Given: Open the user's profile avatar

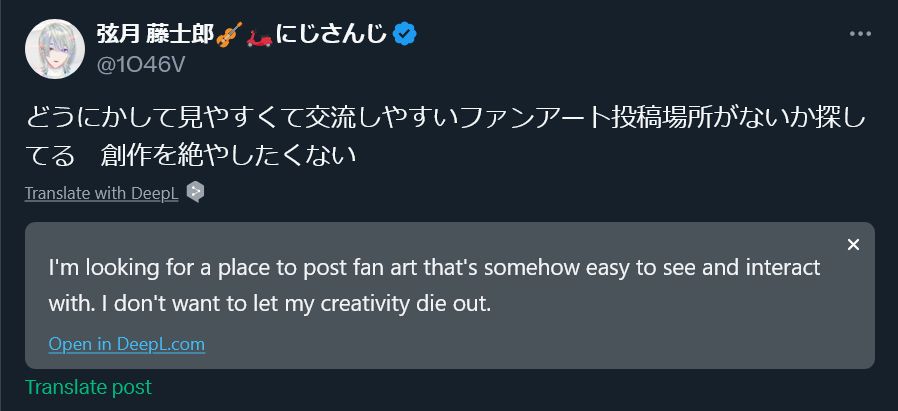Looking at the screenshot, I should 55,49.
